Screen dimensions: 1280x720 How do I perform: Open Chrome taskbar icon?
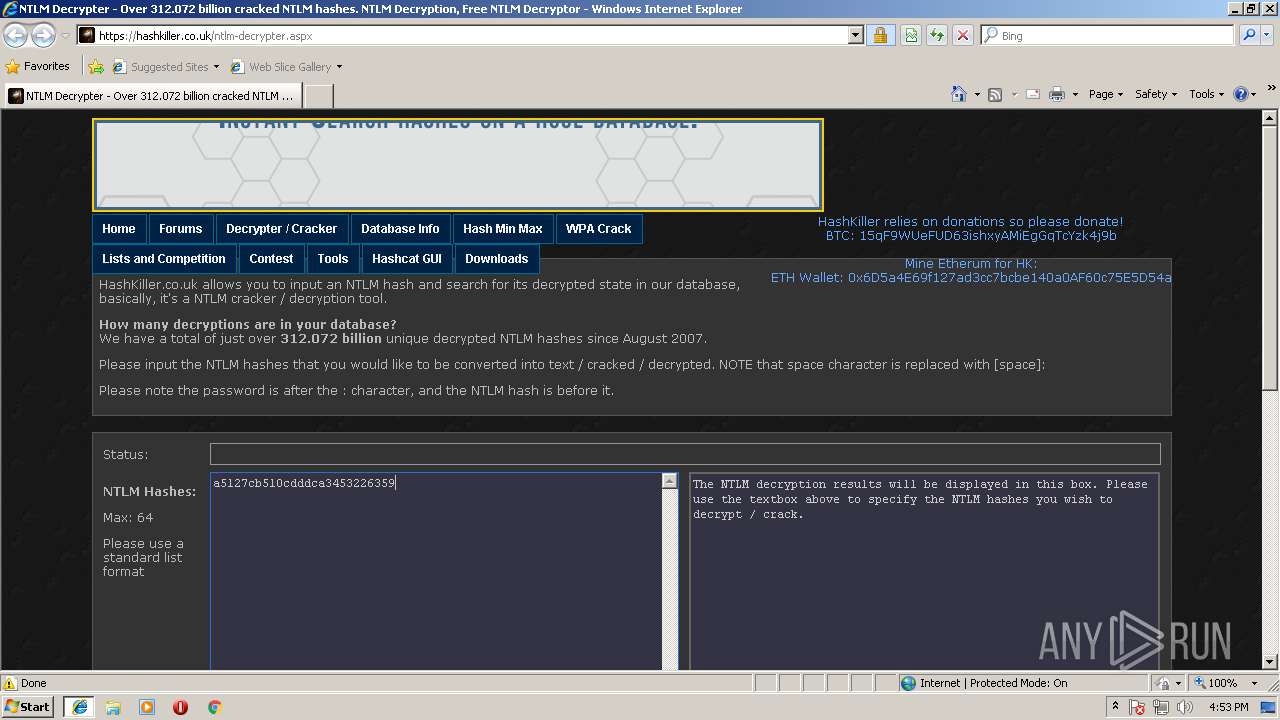point(214,707)
